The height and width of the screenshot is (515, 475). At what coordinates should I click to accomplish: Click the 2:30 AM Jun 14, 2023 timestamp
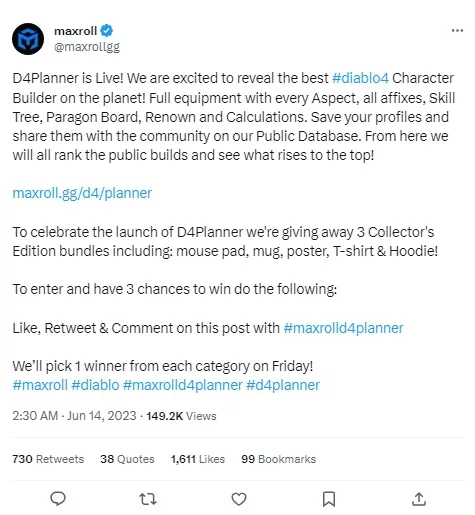74,416
